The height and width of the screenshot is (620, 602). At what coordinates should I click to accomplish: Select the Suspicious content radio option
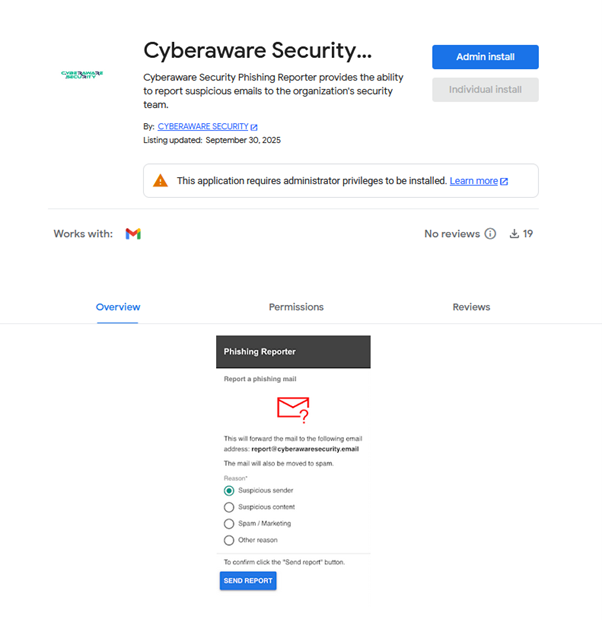point(229,507)
